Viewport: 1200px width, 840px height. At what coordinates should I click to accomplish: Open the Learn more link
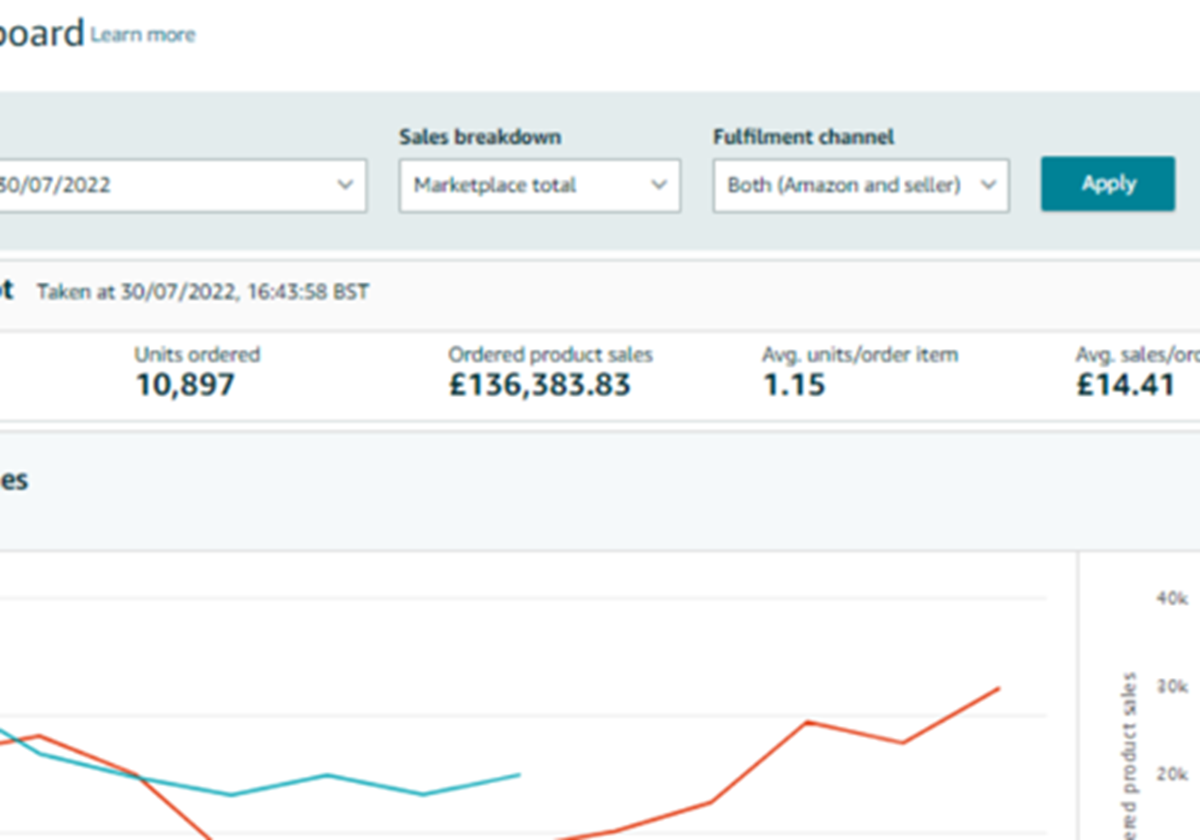(143, 35)
